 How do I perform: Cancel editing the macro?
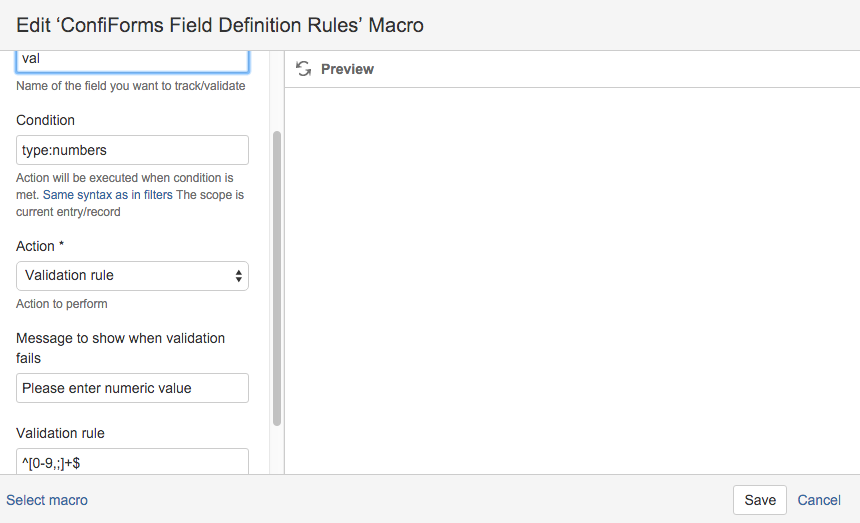pos(819,500)
